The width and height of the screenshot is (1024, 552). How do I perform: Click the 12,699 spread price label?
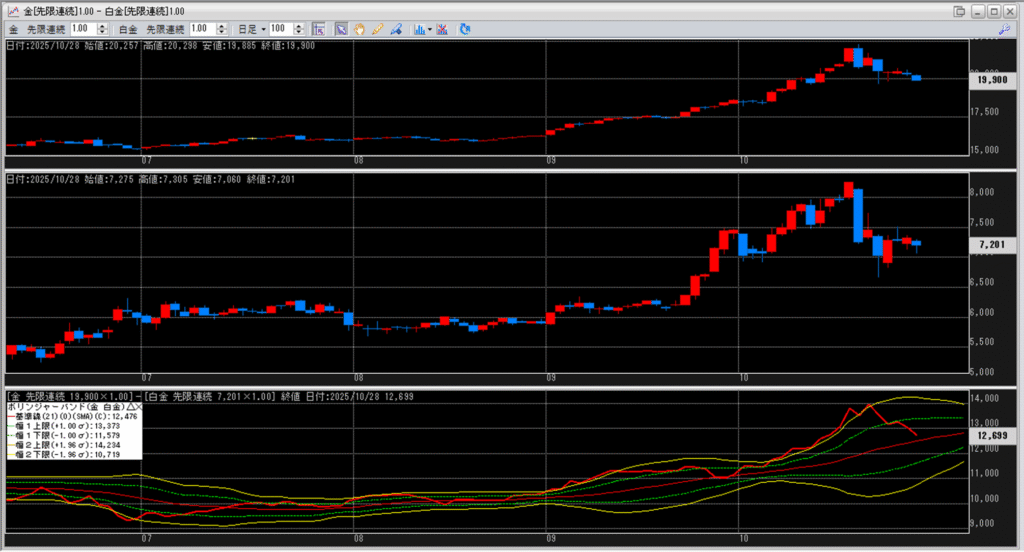pos(990,436)
